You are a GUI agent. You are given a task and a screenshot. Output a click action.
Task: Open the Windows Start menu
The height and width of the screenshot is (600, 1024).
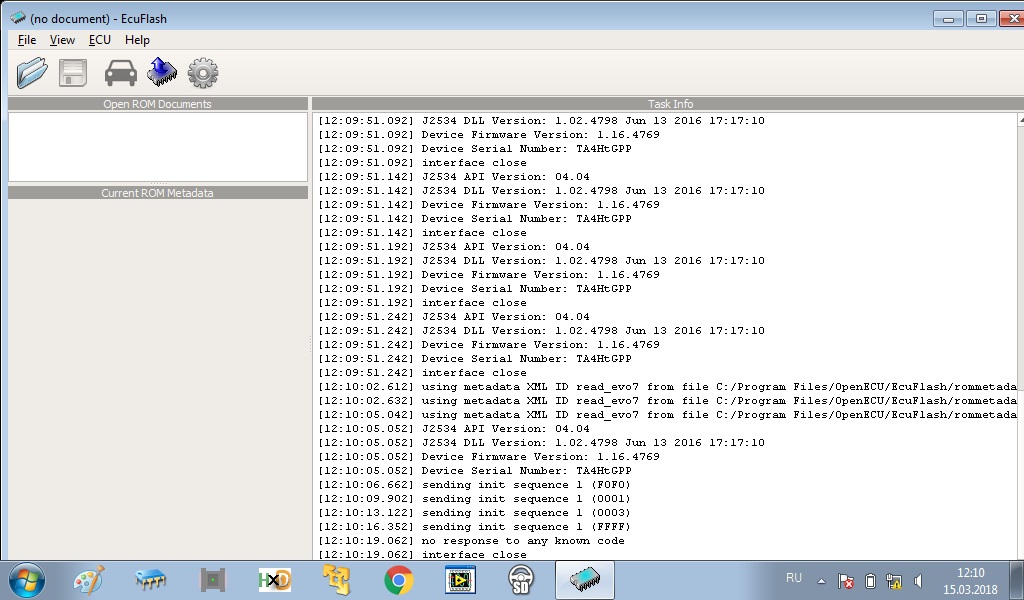point(27,580)
